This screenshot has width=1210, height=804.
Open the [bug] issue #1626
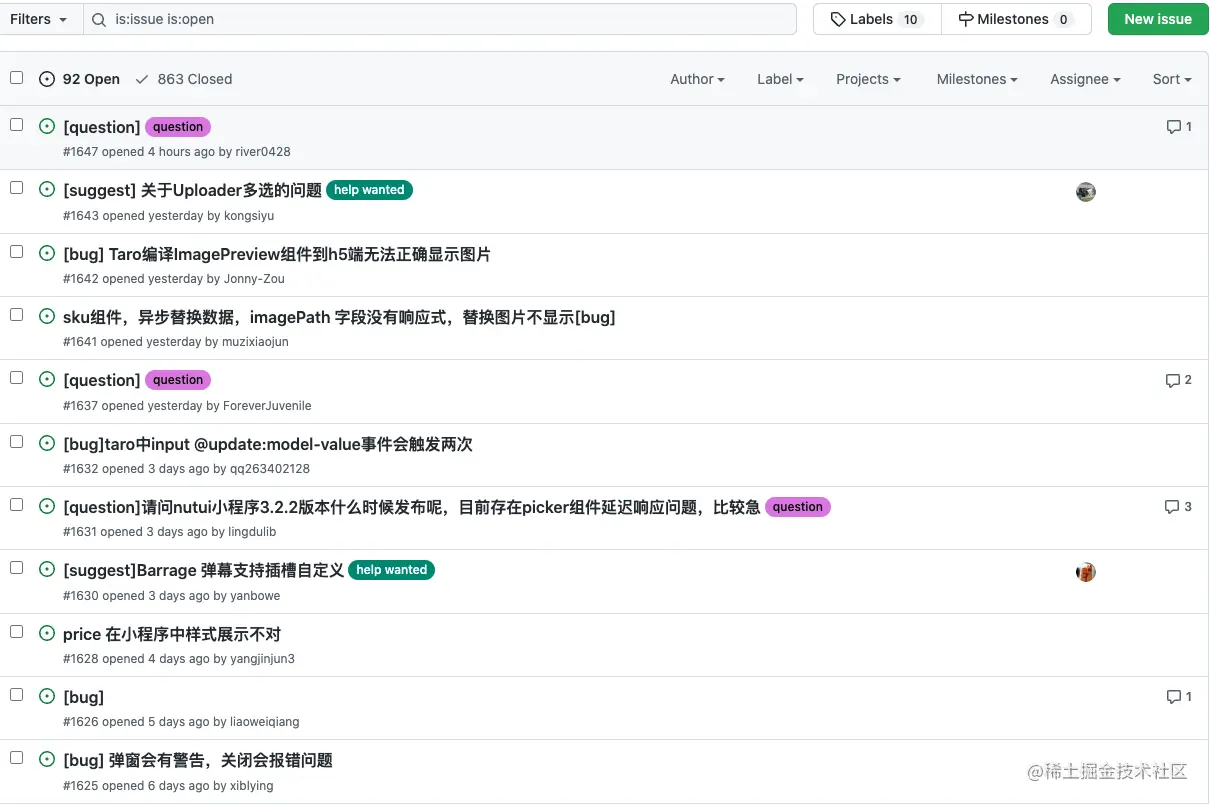click(x=83, y=697)
